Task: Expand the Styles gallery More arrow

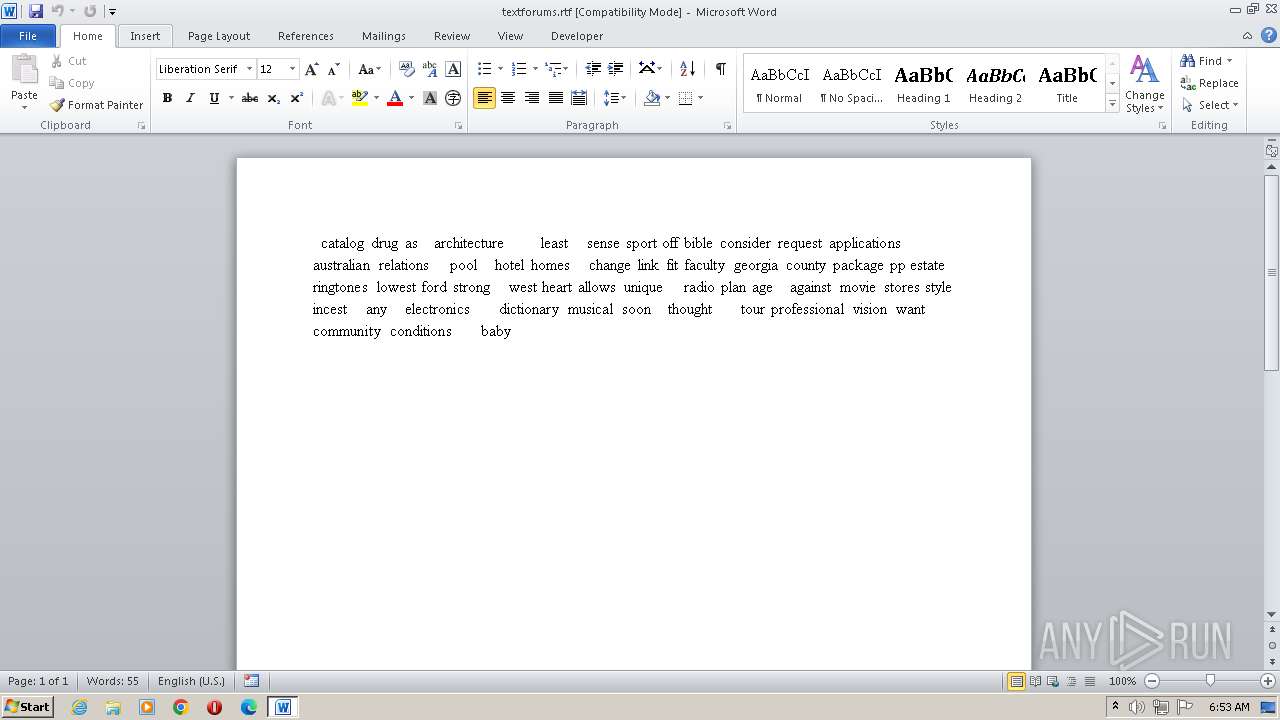Action: point(1112,103)
